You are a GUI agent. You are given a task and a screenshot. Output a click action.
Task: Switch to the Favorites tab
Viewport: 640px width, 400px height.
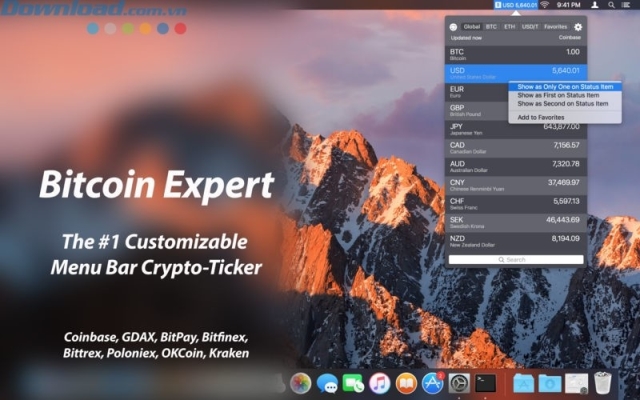click(x=556, y=27)
